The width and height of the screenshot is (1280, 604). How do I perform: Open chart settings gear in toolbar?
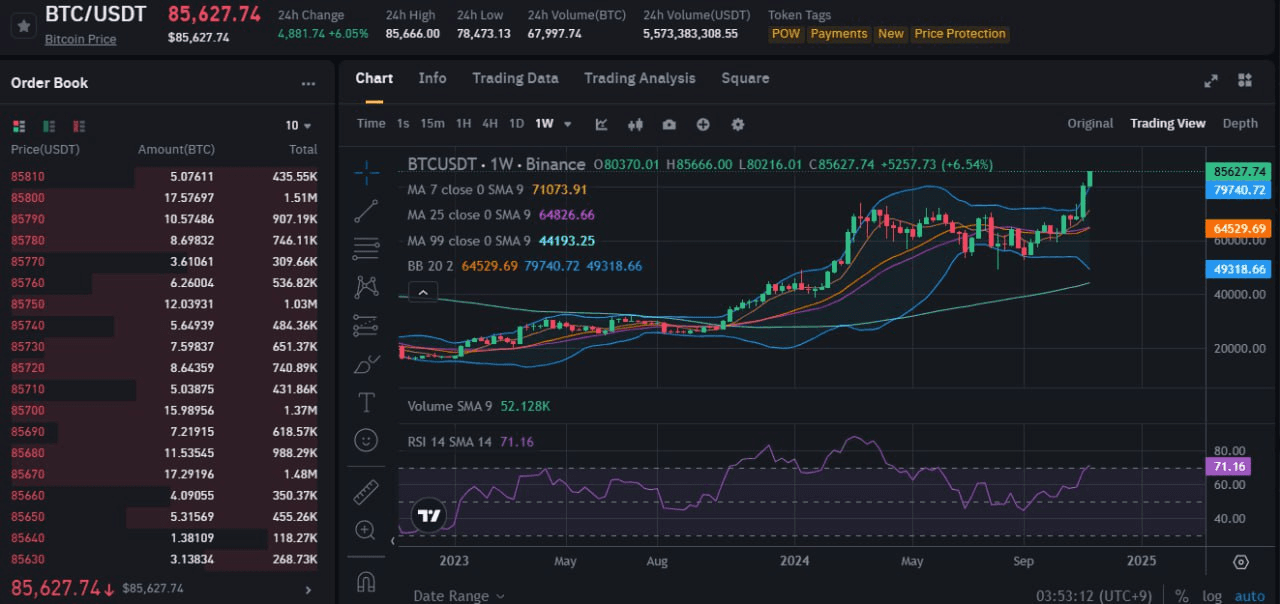coord(738,124)
